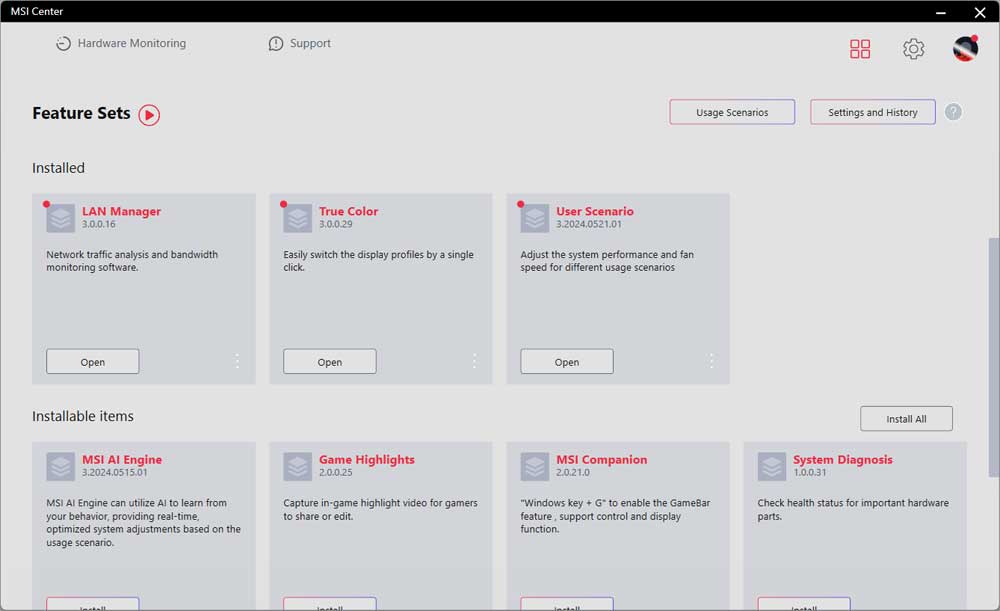Click the vertical scrollbar thumb

(994, 357)
